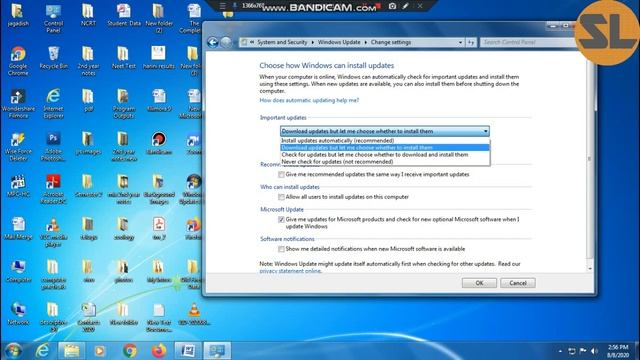This screenshot has height=360, width=640.
Task: Choose Download updates but let me choose option
Action: click(385, 148)
